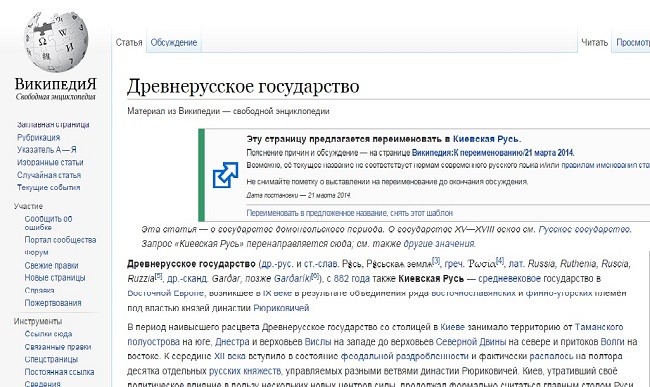Open Спецстраницы link
Image resolution: width=650 pixels, height=387 pixels.
coord(51,359)
